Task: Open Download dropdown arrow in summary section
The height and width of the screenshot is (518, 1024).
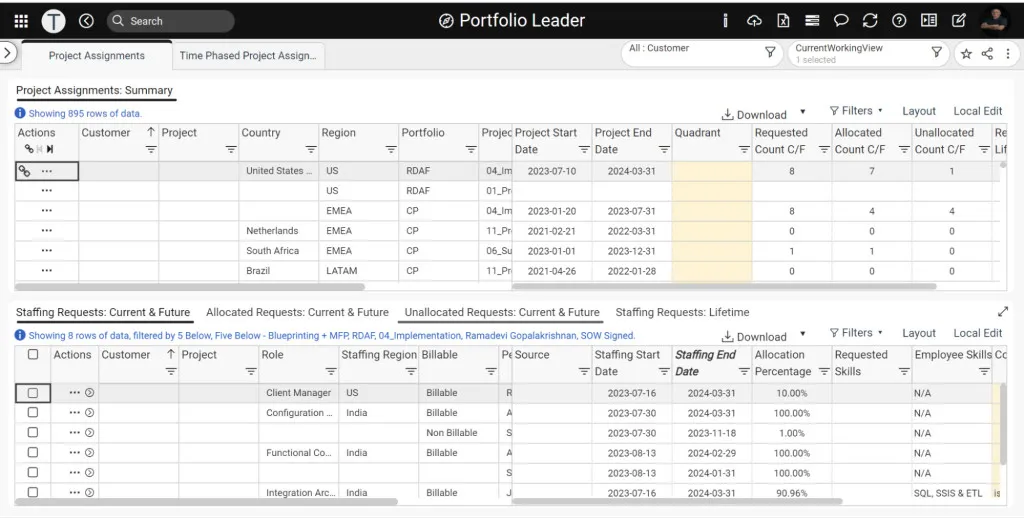Action: coord(803,112)
